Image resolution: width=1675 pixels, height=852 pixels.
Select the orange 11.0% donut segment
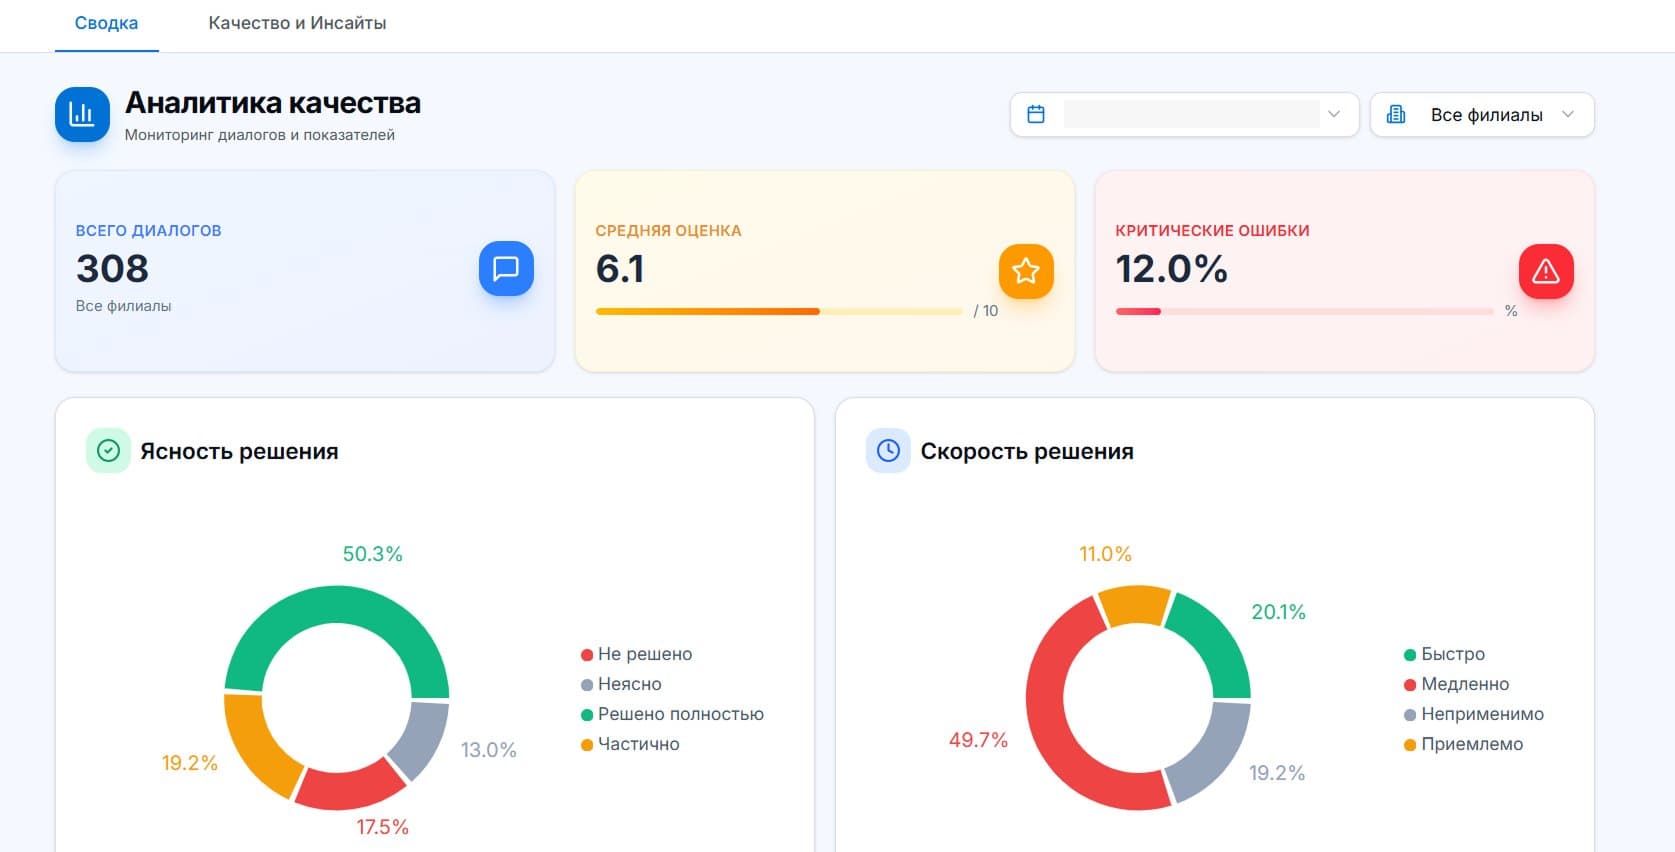1135,604
